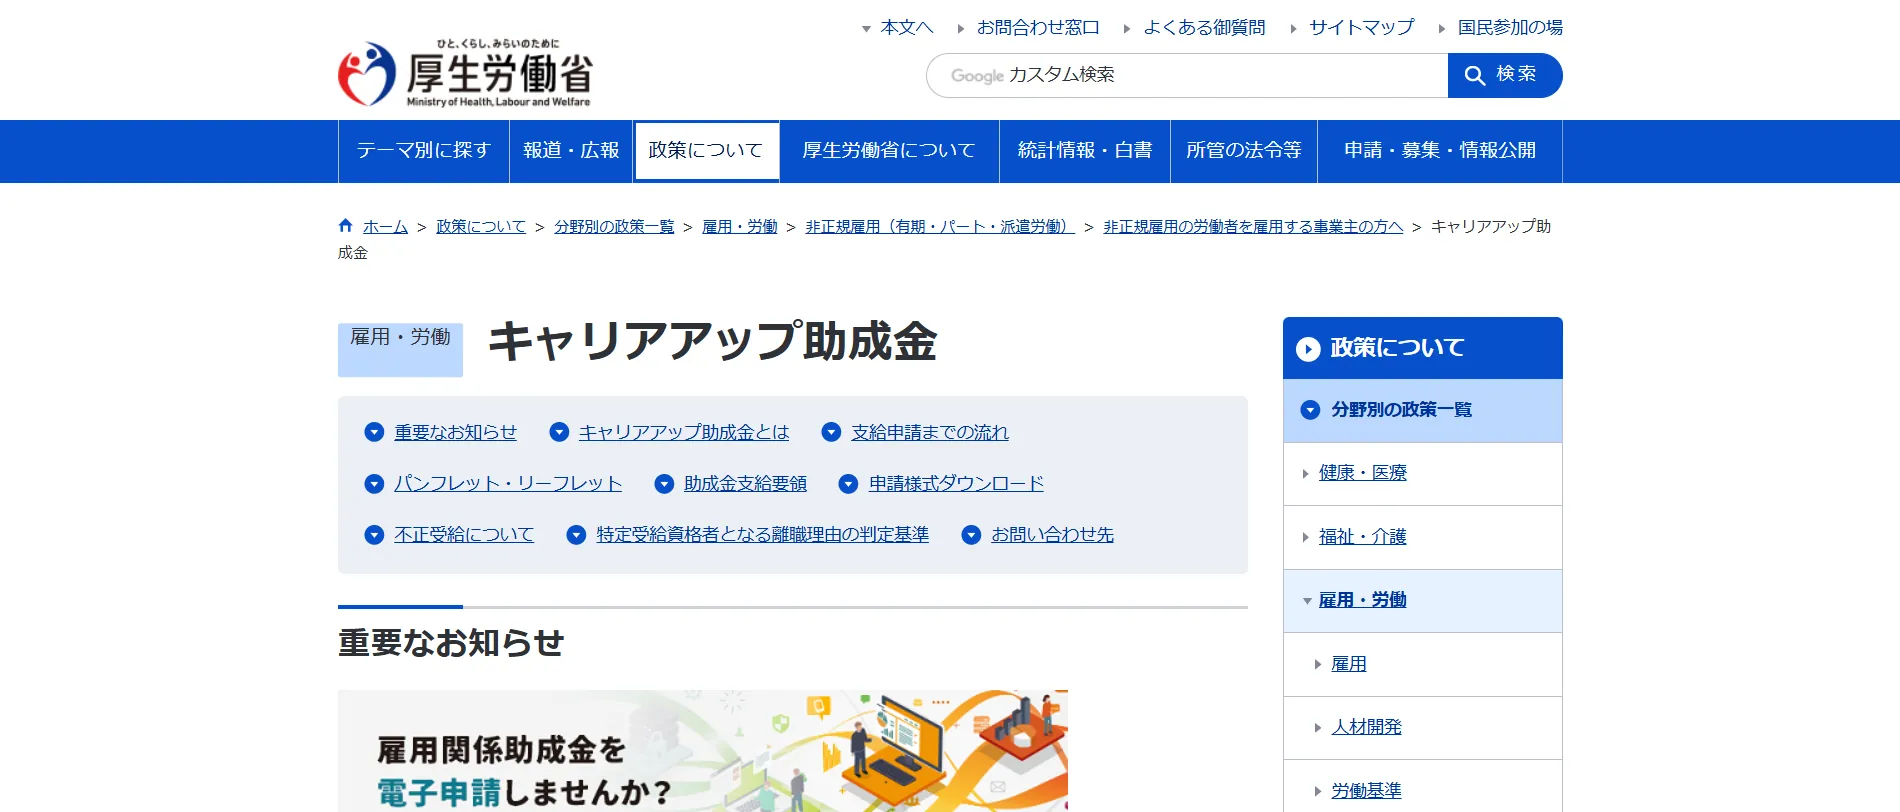Click the Ministry of Health logo
Screen dimensions: 1900x812
pyautogui.click(x=466, y=73)
